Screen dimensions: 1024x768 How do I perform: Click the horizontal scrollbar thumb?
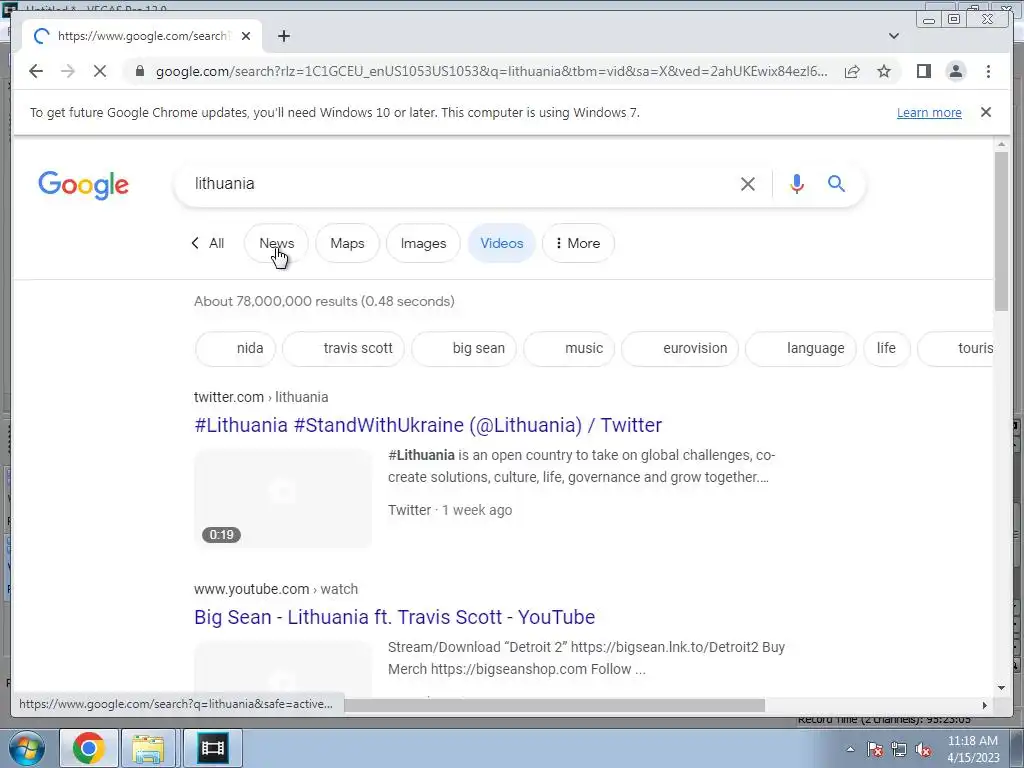point(554,705)
